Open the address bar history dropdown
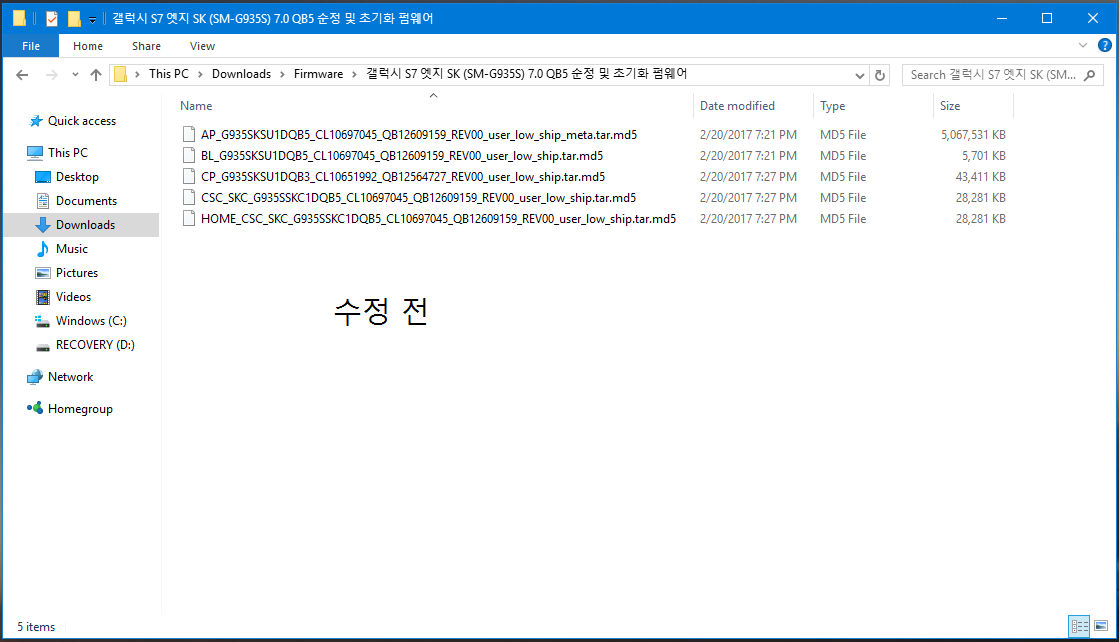This screenshot has height=642, width=1119. pos(860,75)
